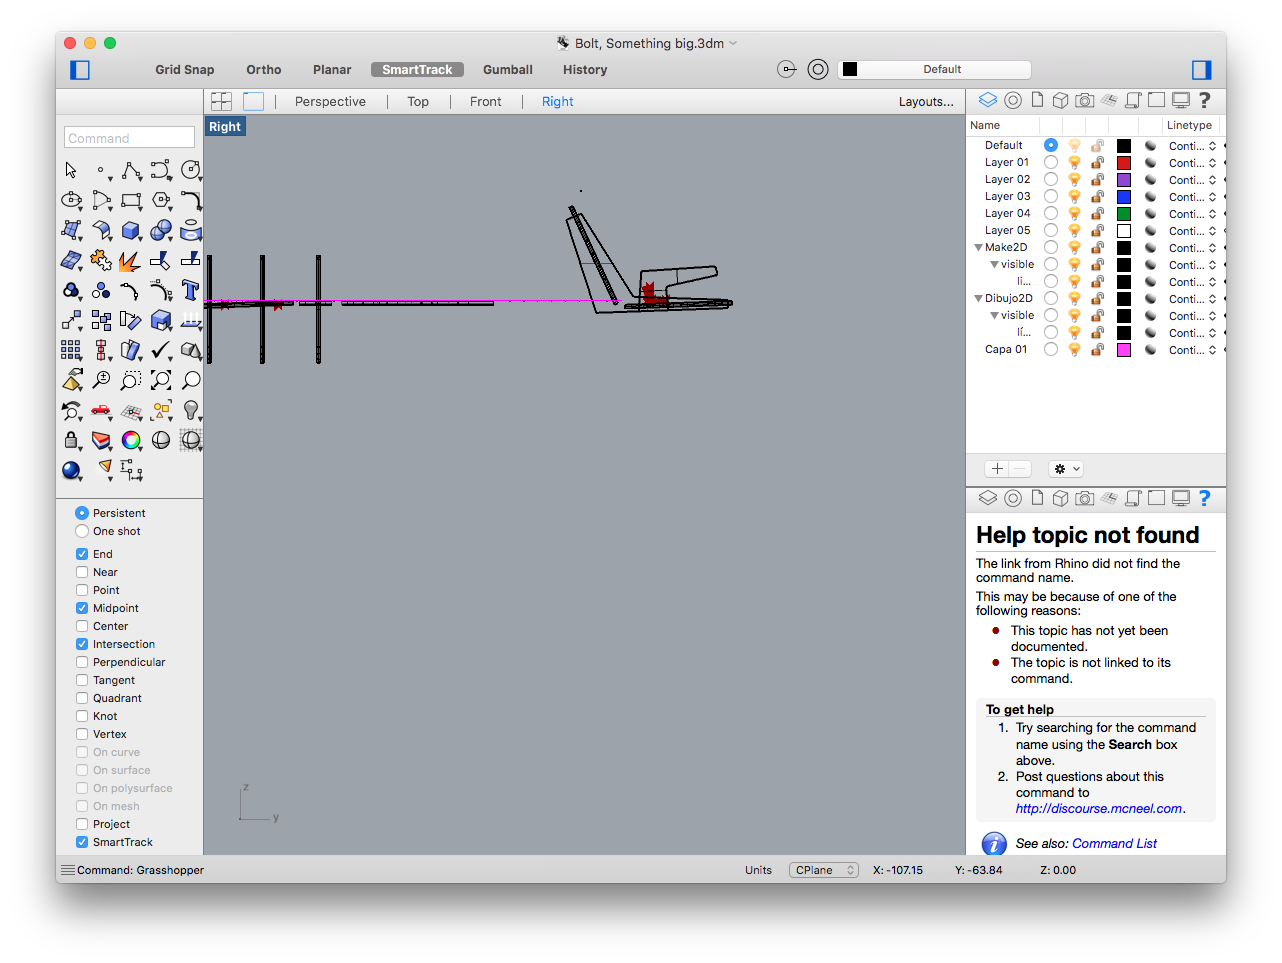Switch to four-viewport layout icon
Screen dimensions: 1282x963
tap(222, 101)
